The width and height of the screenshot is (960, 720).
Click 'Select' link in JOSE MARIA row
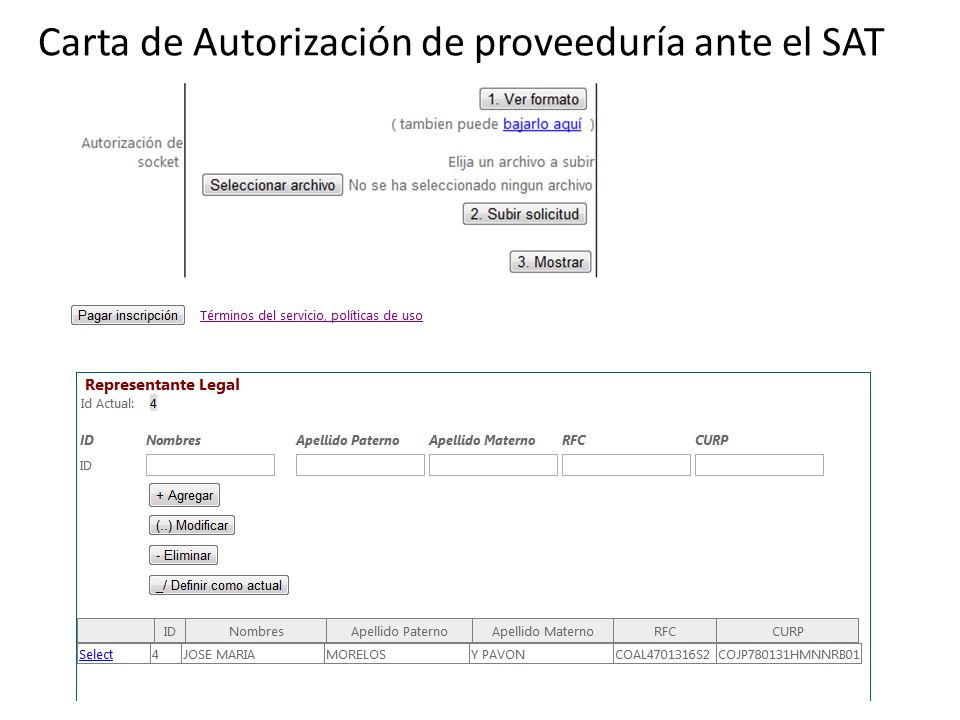(x=96, y=654)
